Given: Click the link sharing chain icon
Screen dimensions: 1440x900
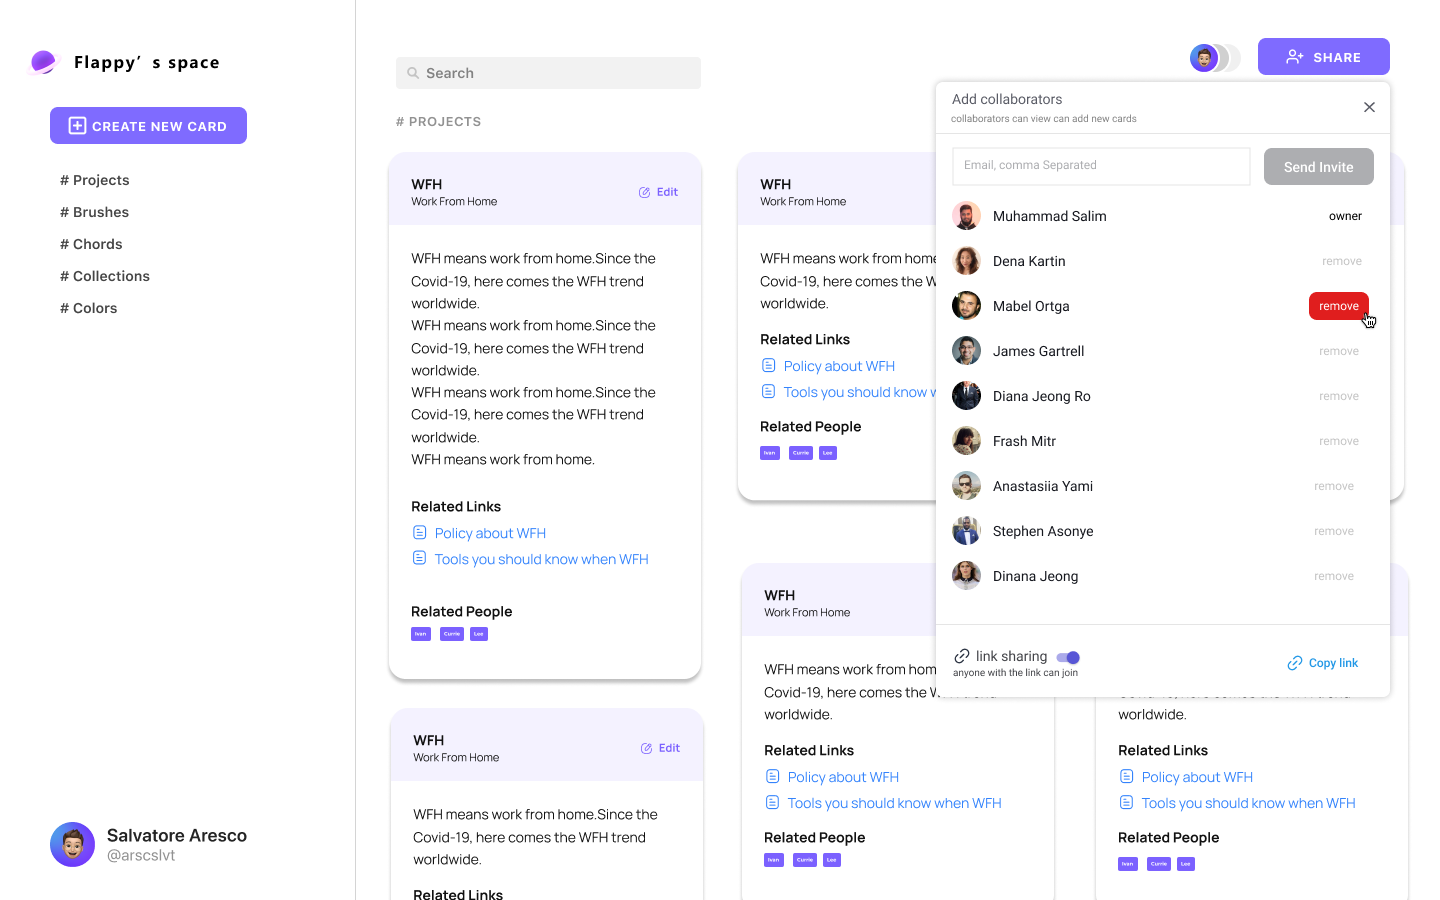Looking at the screenshot, I should [x=961, y=656].
